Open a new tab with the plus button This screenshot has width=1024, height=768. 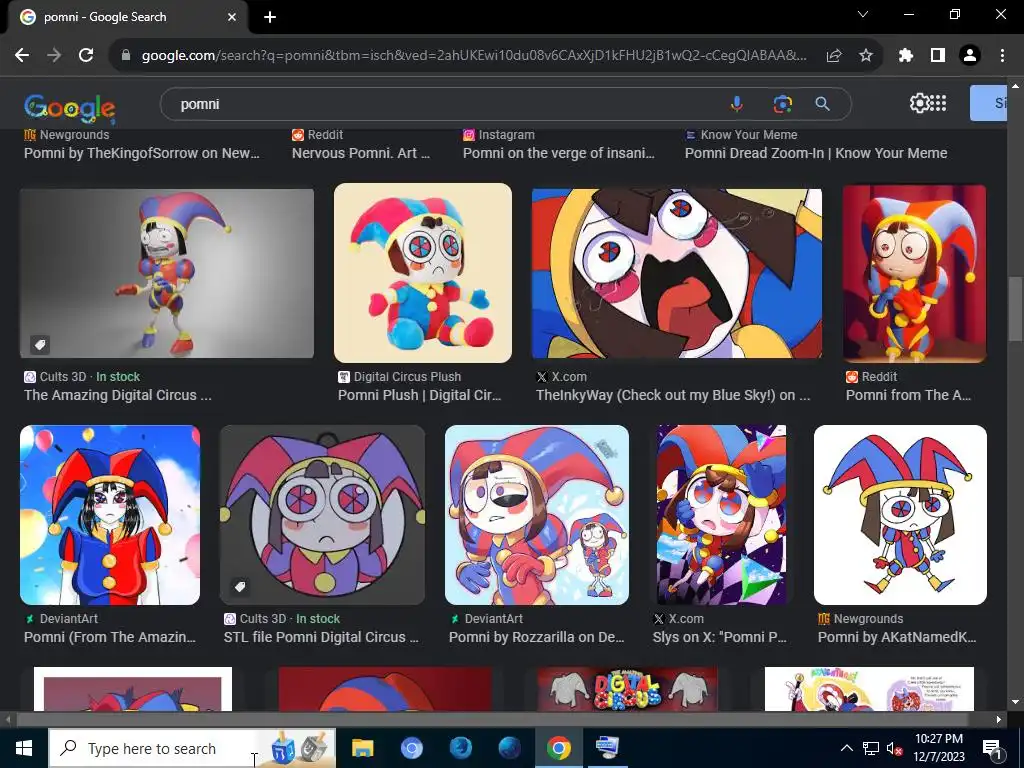pos(270,17)
